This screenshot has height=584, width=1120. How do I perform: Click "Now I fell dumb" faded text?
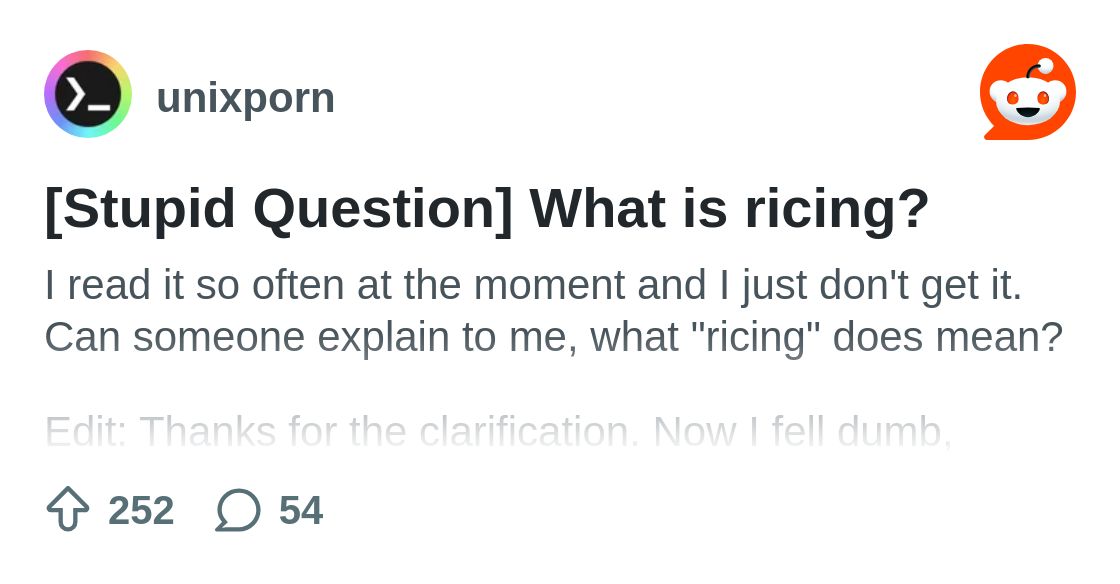[802, 431]
